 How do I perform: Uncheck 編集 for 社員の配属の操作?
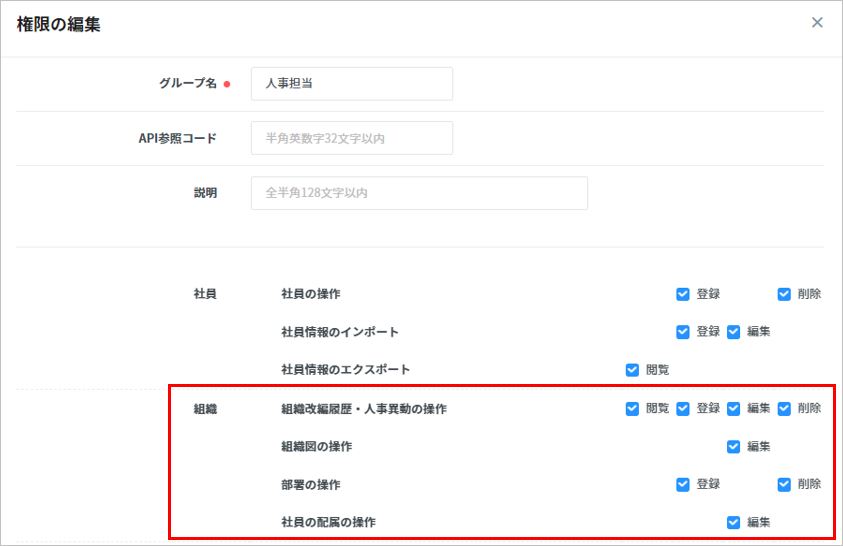coord(733,522)
